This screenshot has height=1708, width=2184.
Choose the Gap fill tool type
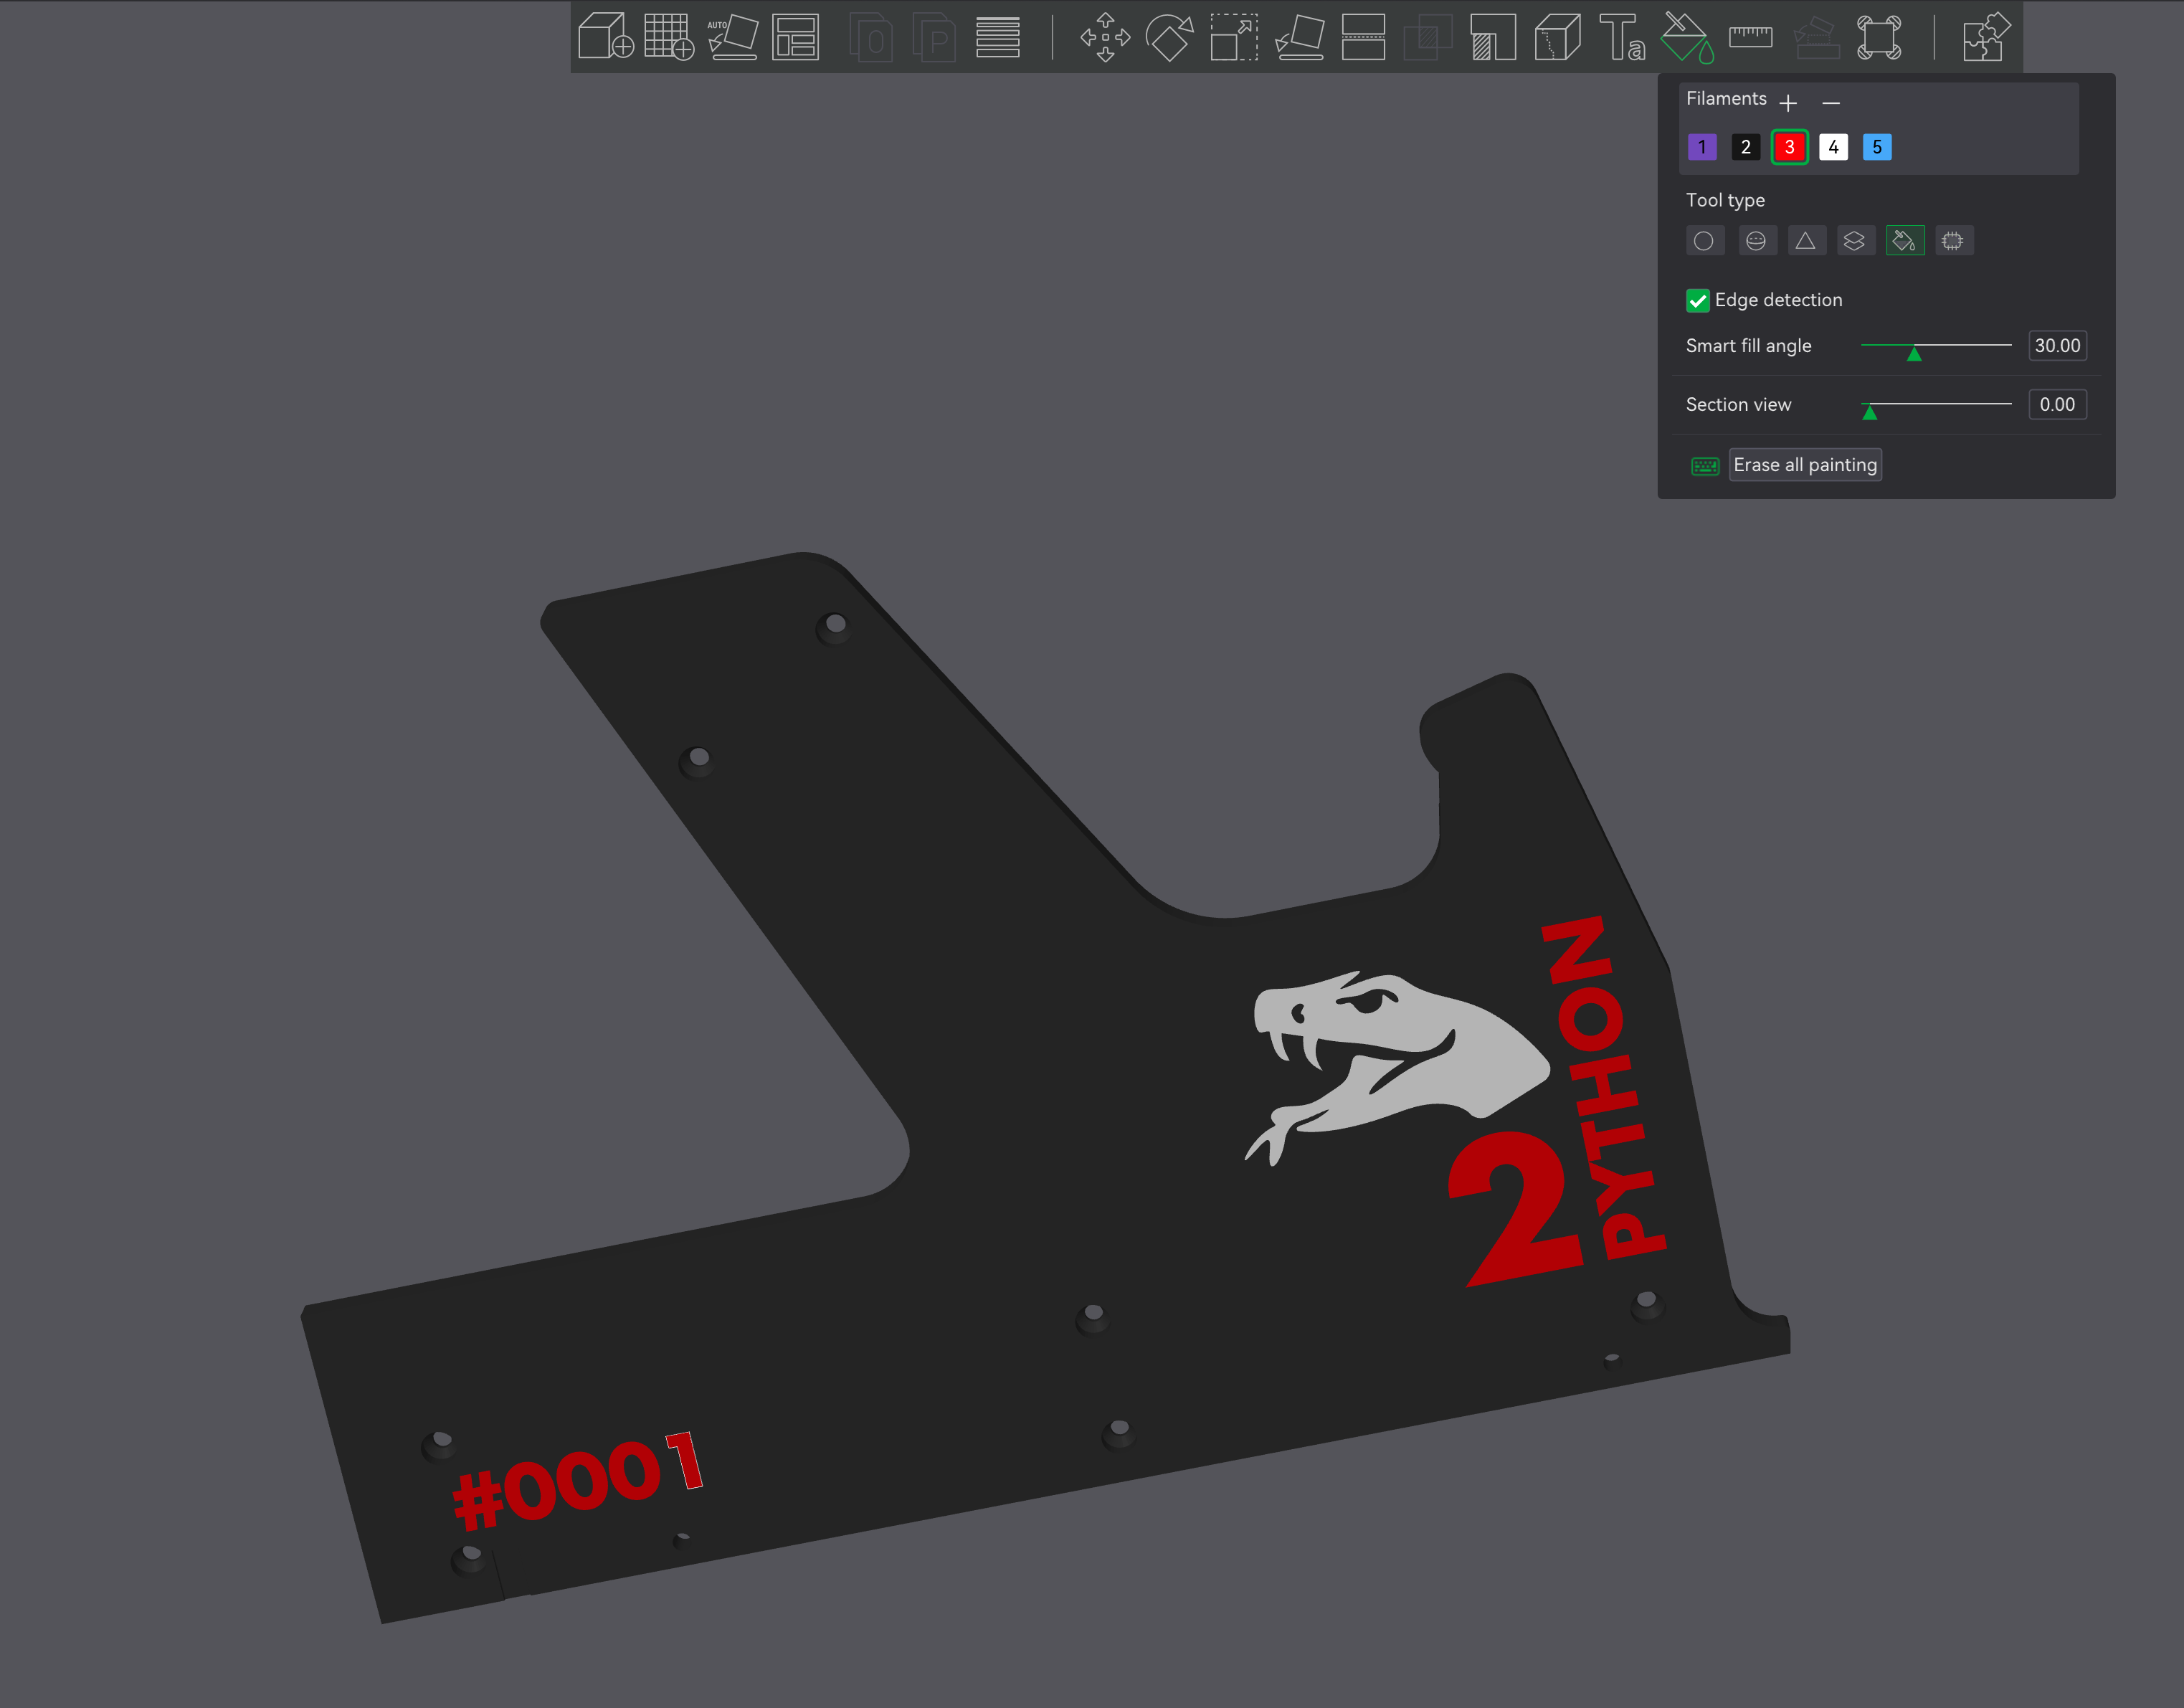(1953, 241)
